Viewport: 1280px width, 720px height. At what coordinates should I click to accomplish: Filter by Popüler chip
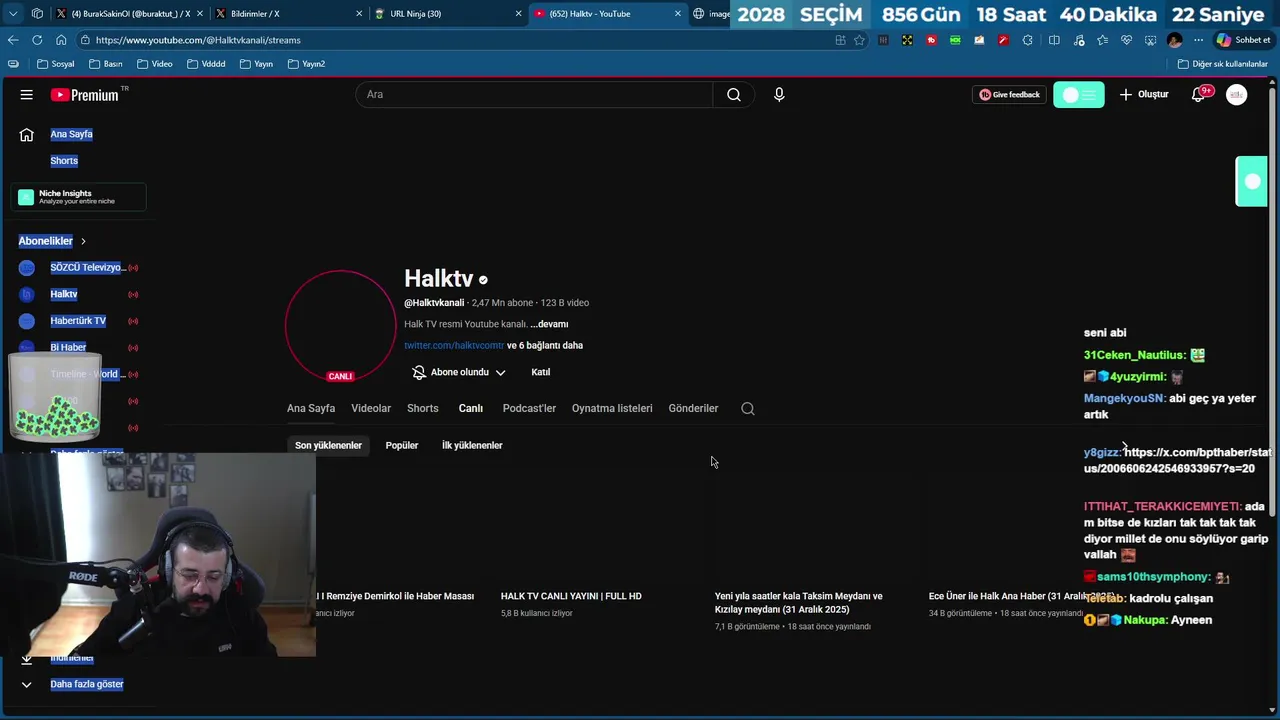402,445
